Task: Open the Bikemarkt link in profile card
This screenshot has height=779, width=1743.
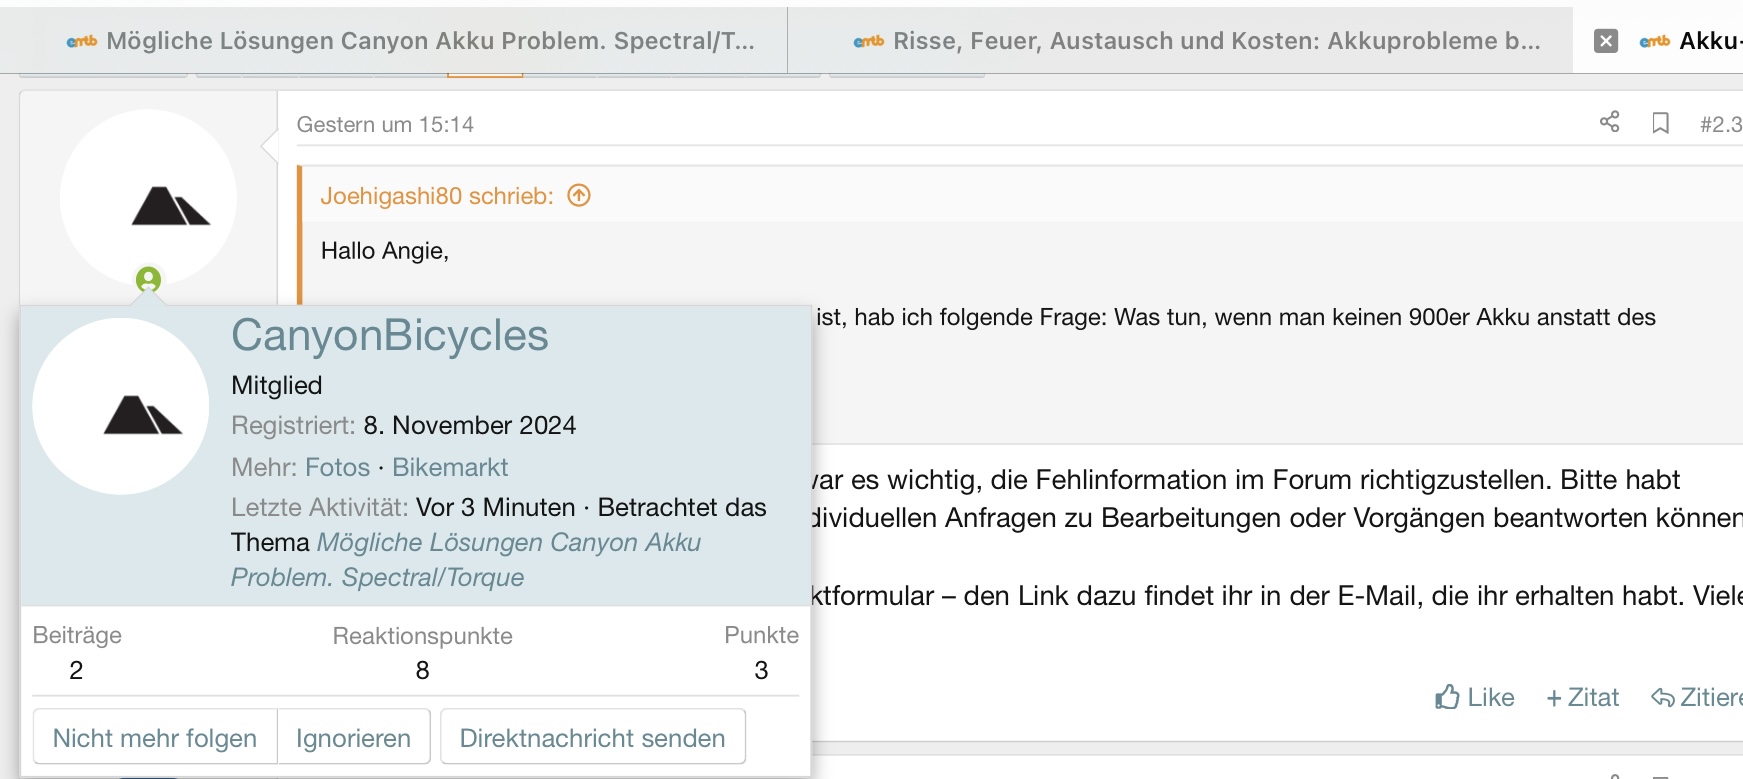Action: 450,467
